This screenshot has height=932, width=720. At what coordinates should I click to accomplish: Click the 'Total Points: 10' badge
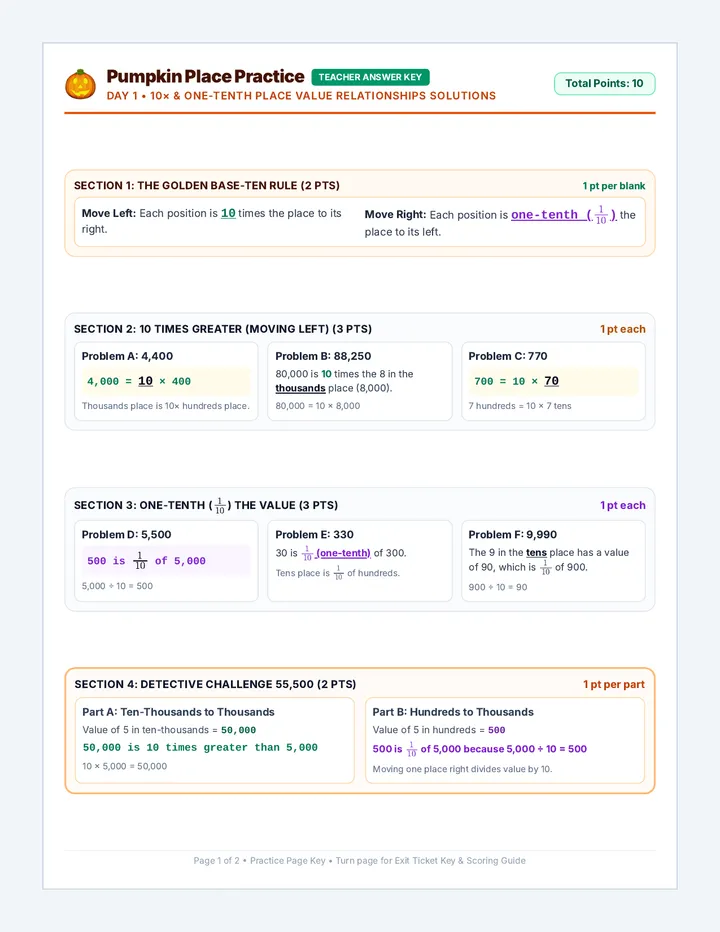click(604, 84)
